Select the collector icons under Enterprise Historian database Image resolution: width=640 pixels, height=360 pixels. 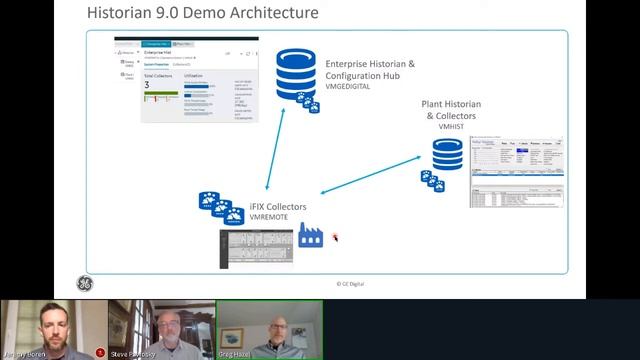(308, 102)
